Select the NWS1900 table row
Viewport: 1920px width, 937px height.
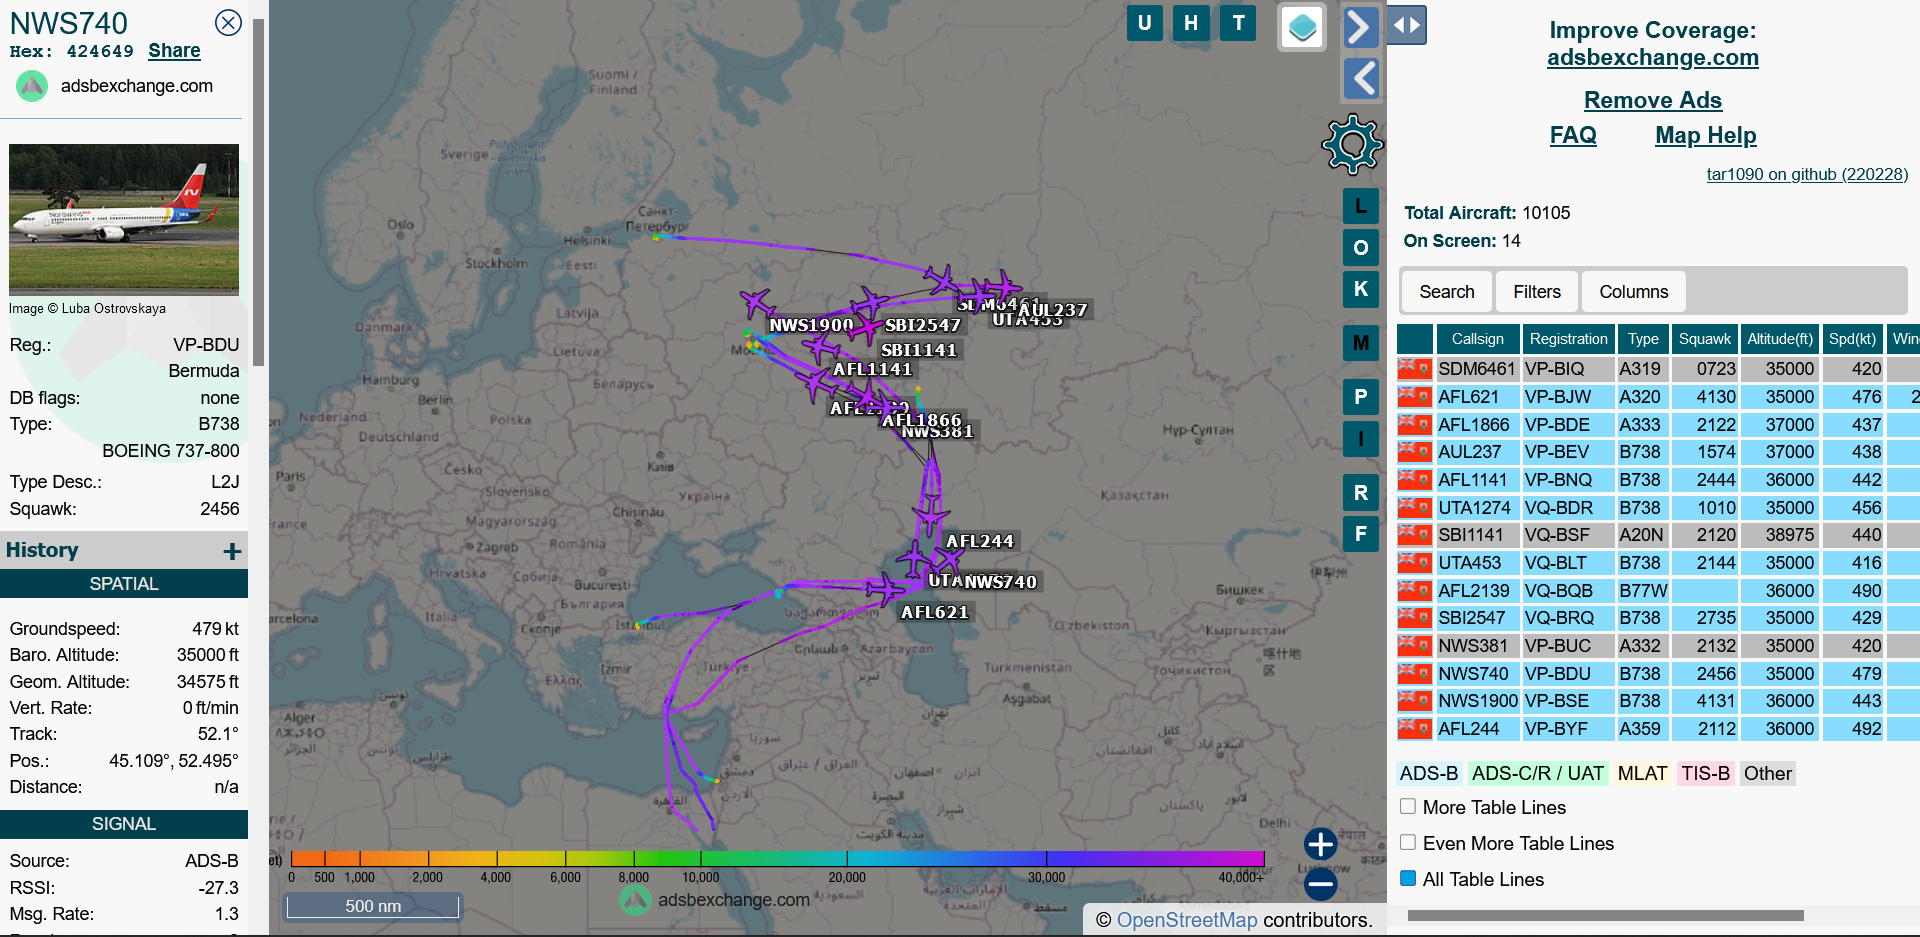click(x=1658, y=701)
